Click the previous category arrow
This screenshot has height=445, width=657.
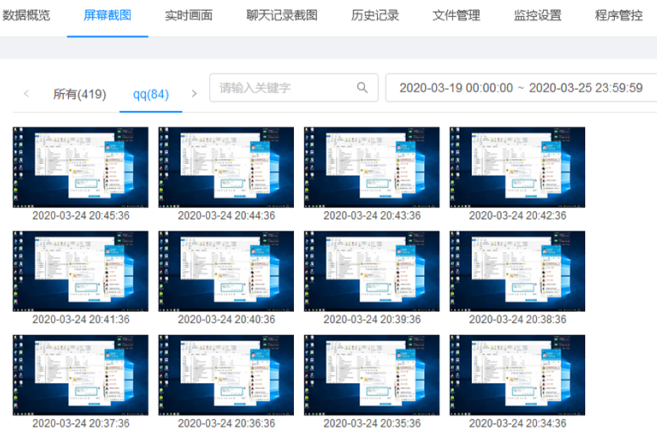click(x=26, y=93)
